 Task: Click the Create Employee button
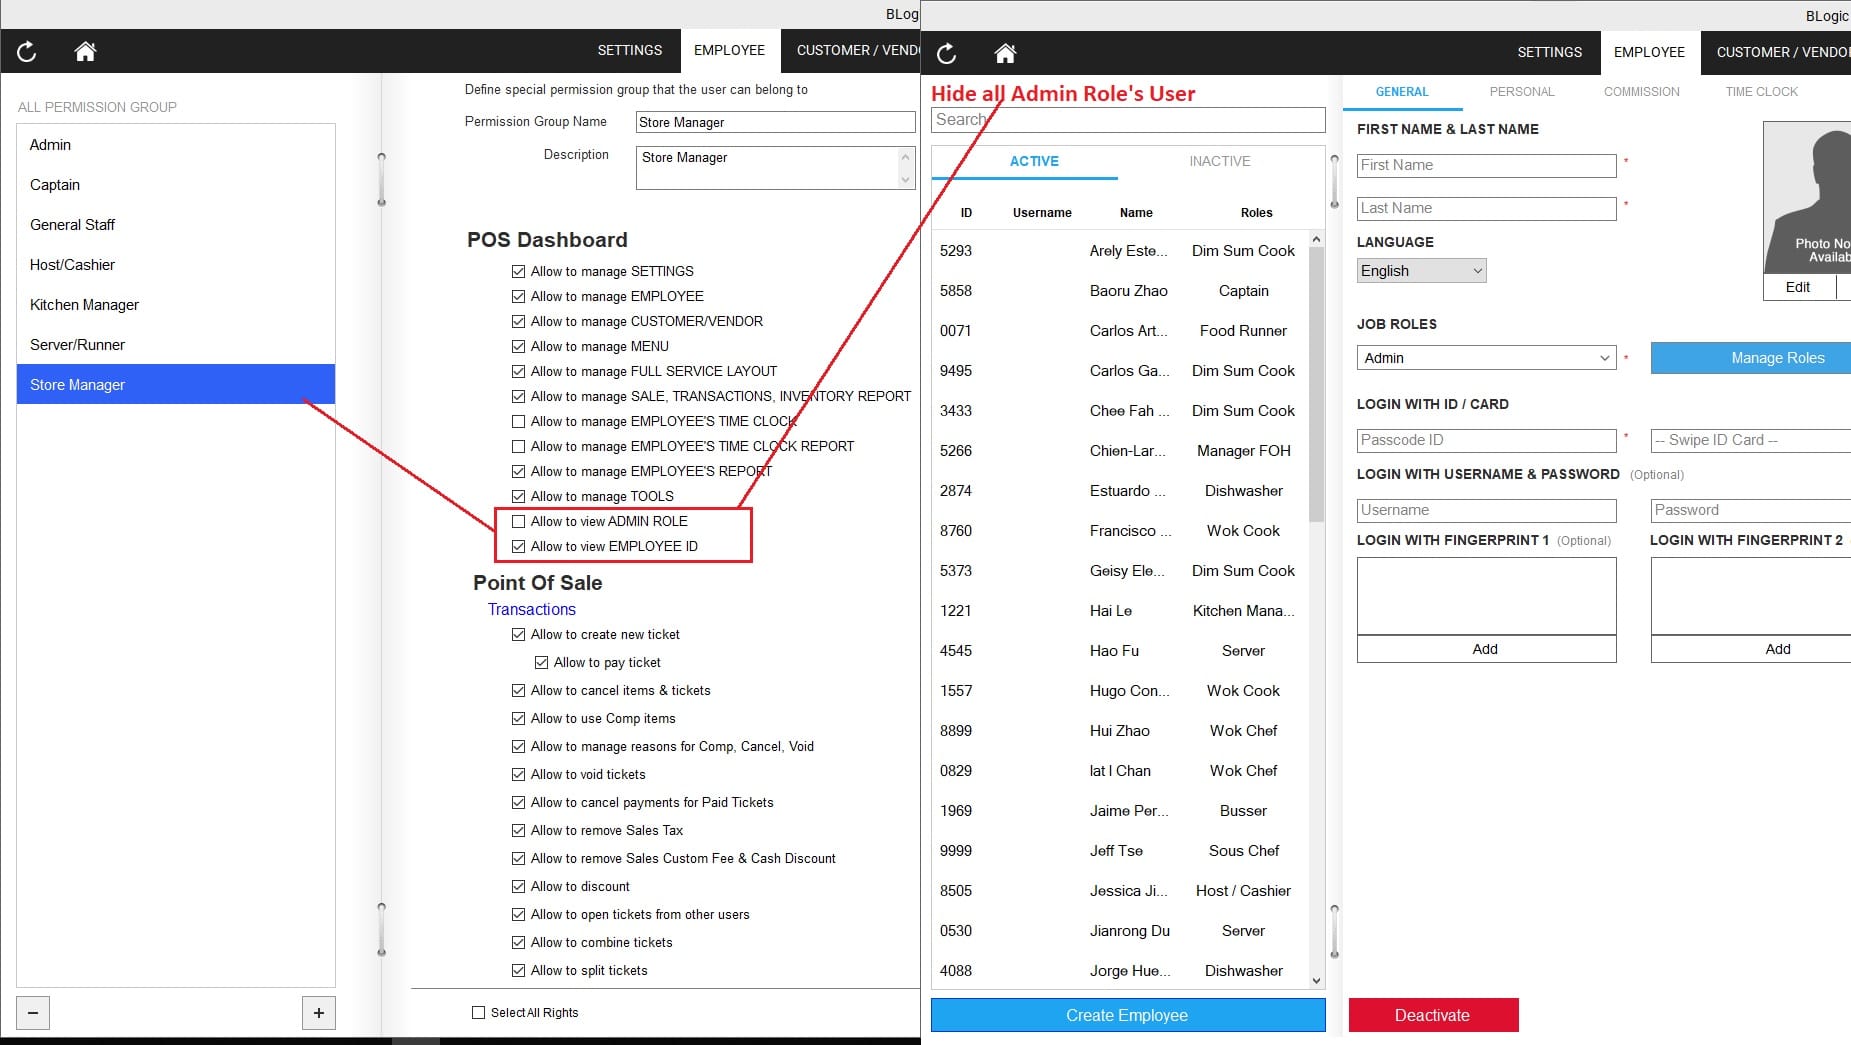click(1127, 1015)
